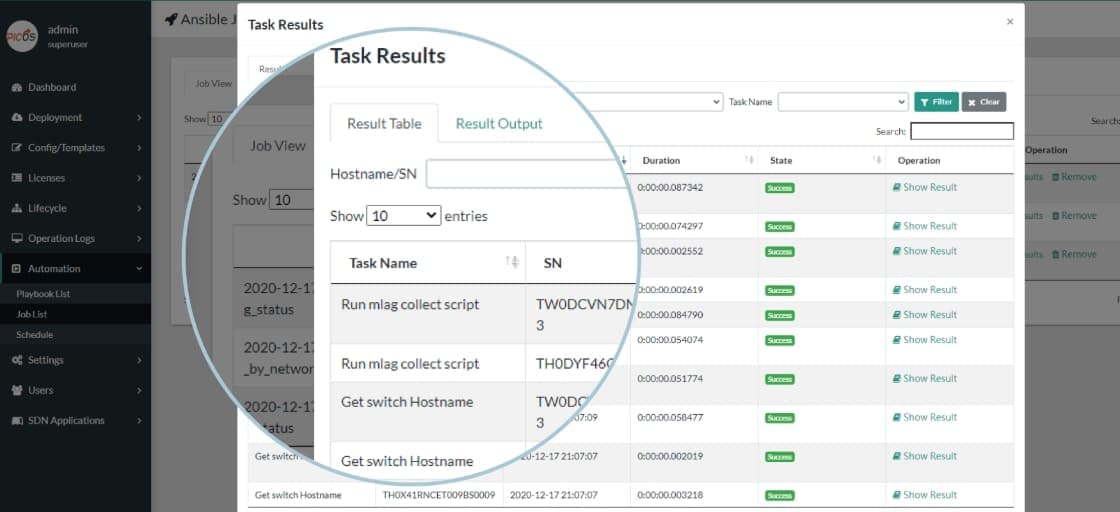Click the Users people icon
The height and width of the screenshot is (512, 1120).
[17, 390]
